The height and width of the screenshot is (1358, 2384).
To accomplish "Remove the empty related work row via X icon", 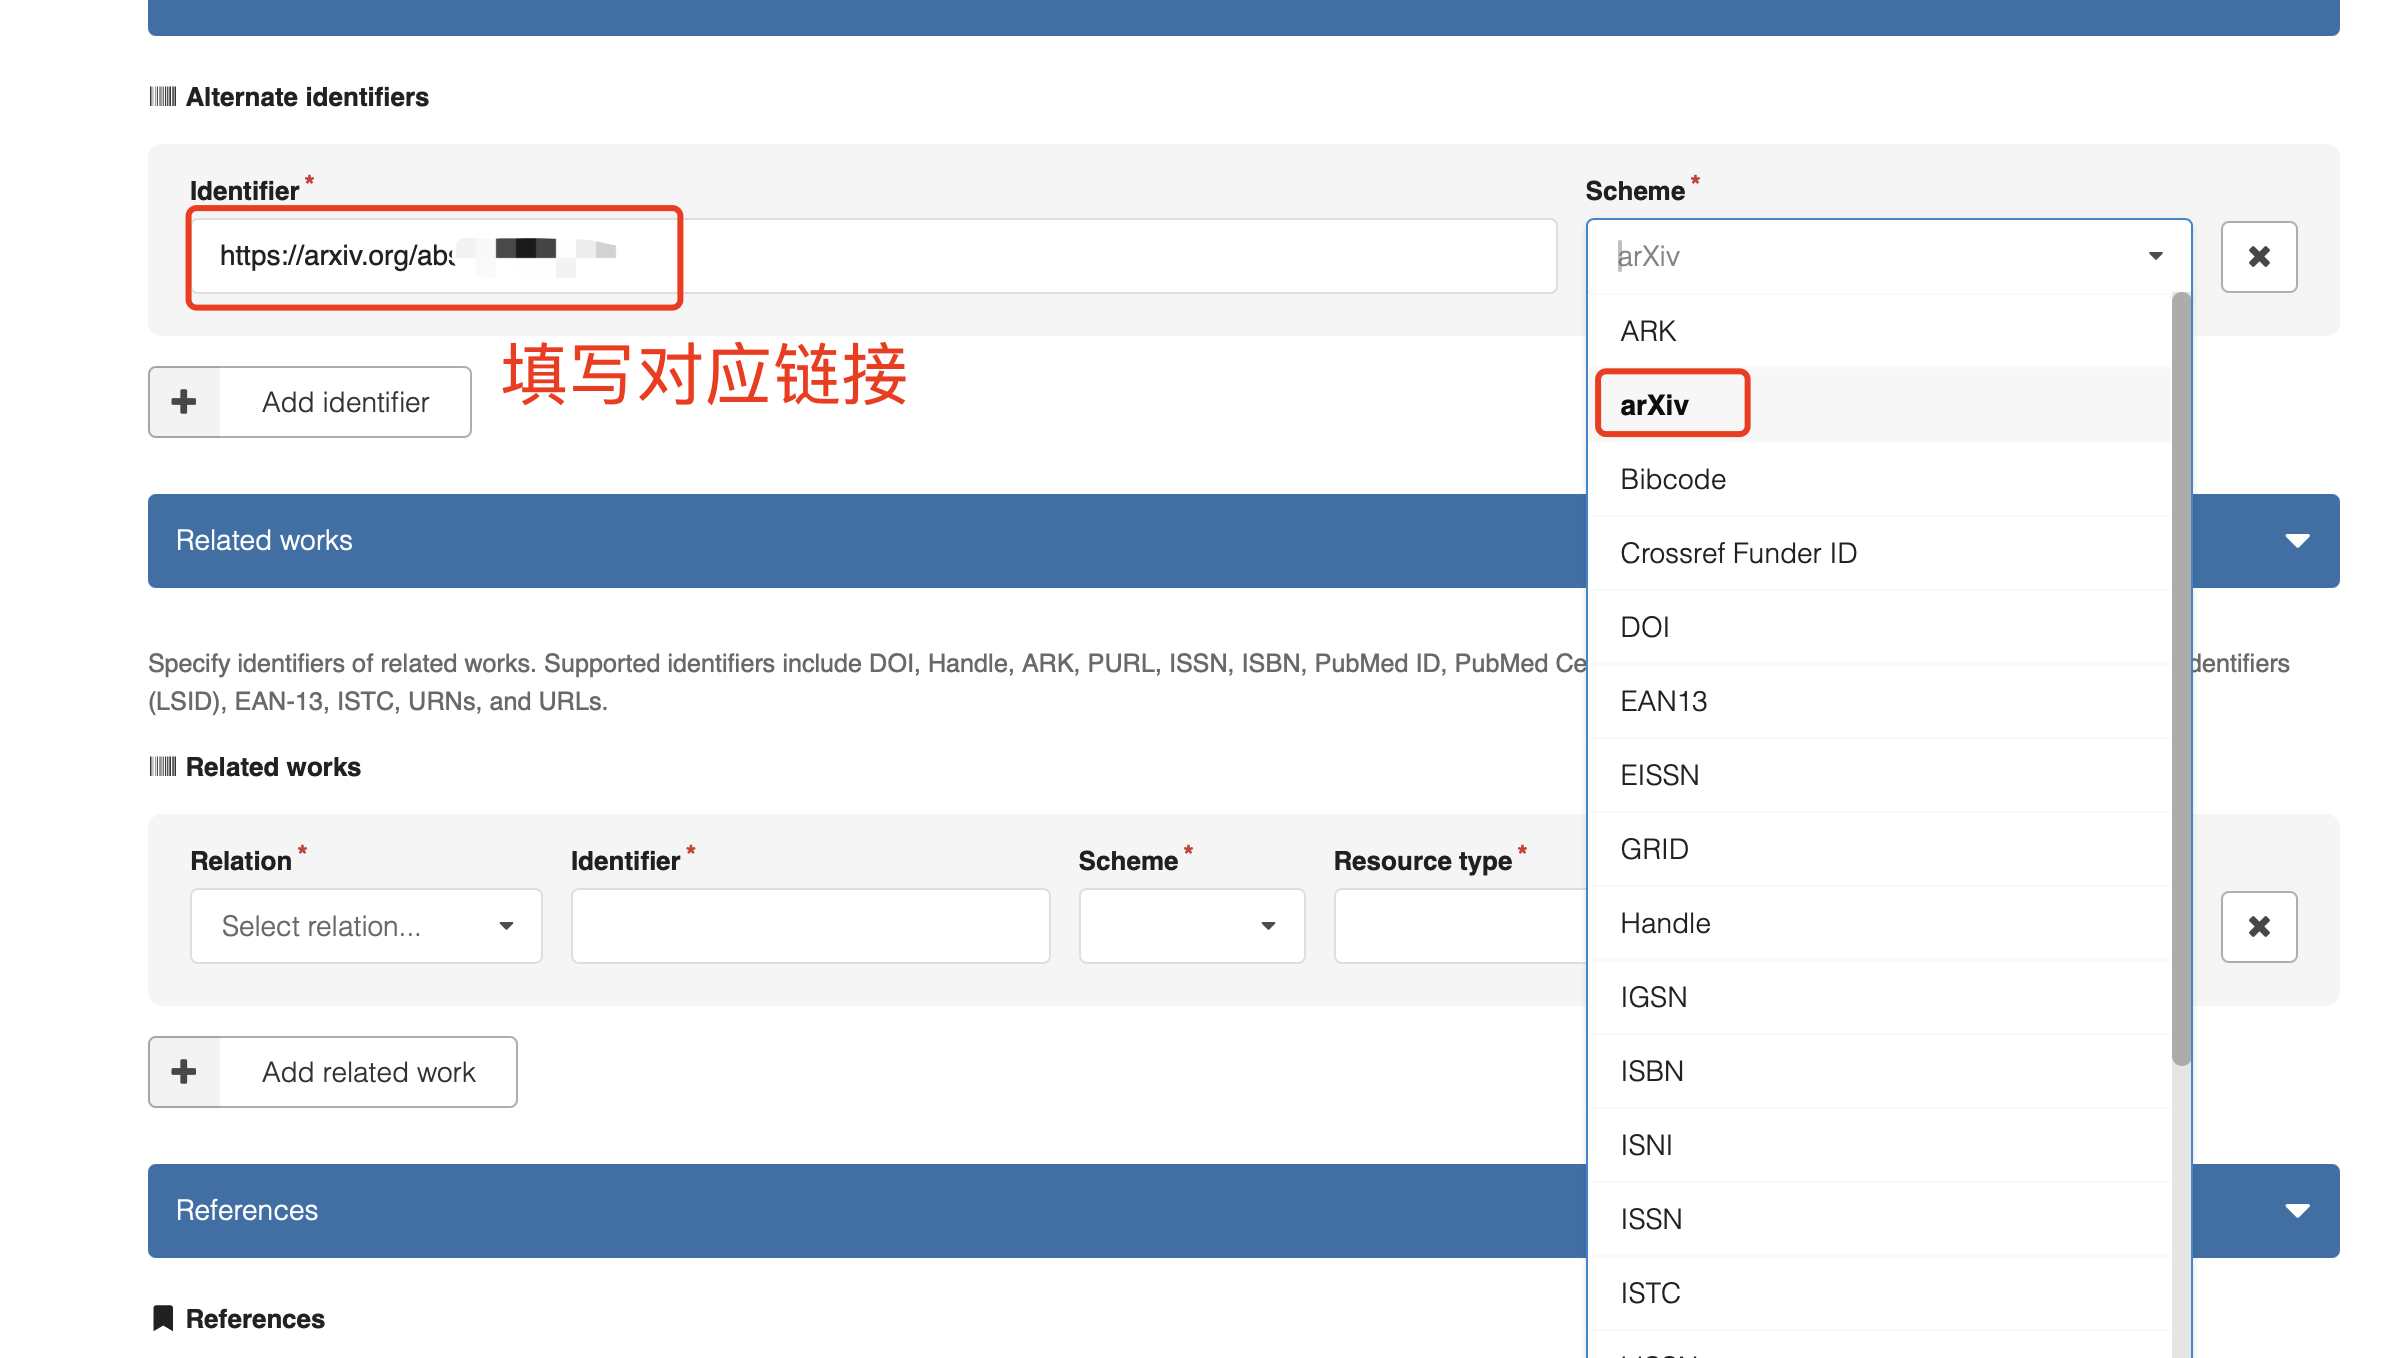I will pos(2258,926).
